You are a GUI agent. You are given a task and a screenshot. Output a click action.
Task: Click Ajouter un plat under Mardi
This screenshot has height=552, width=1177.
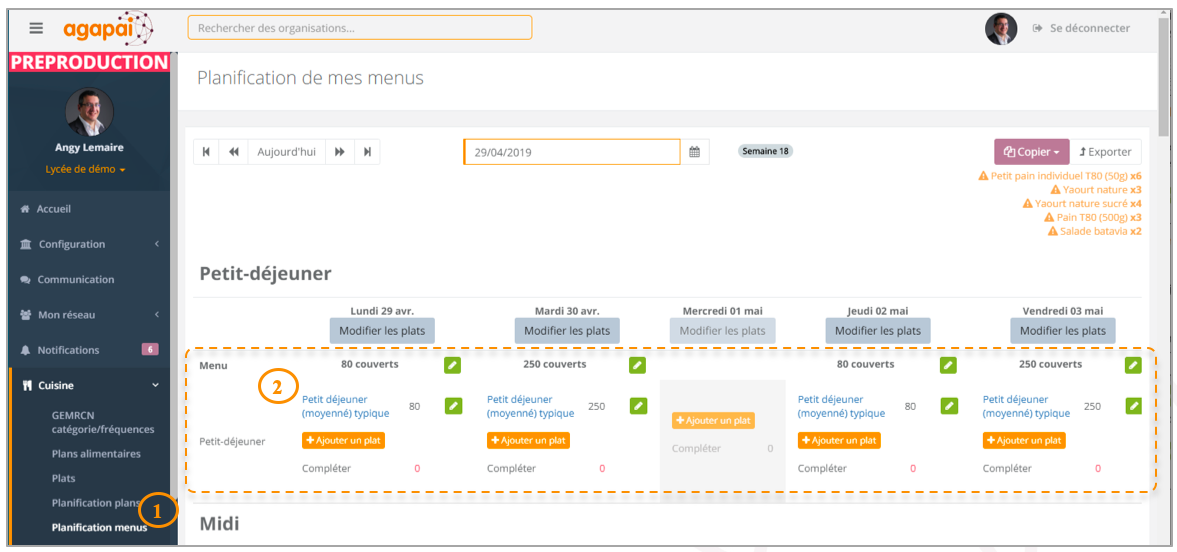528,440
